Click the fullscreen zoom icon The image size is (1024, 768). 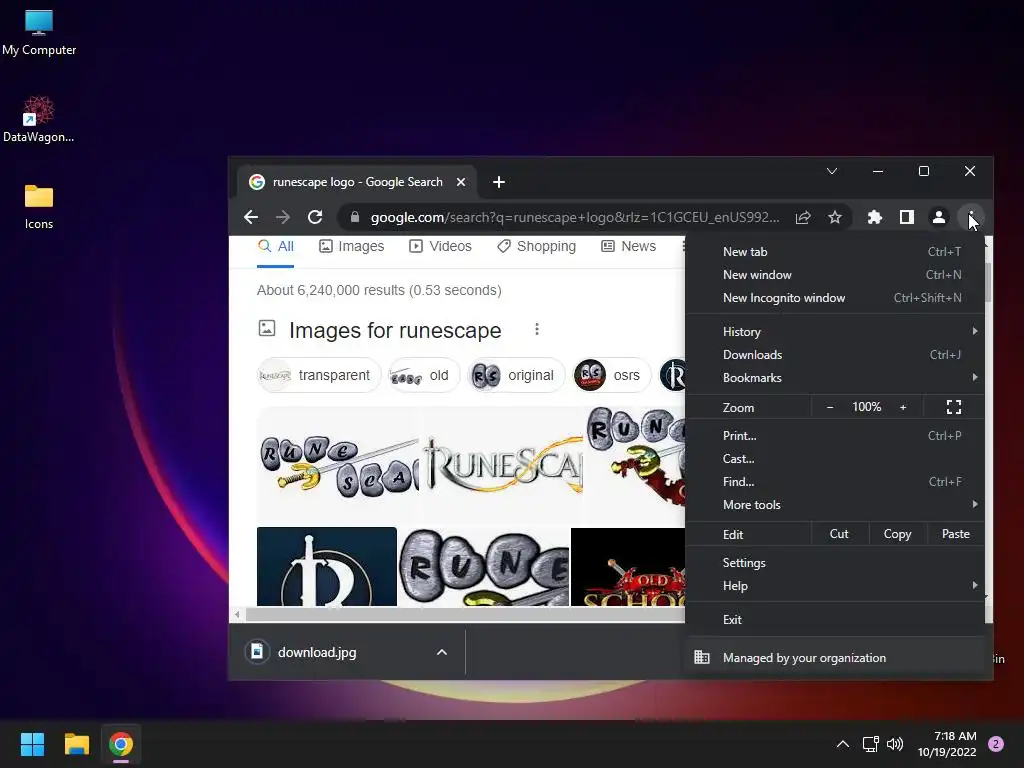[x=953, y=408]
